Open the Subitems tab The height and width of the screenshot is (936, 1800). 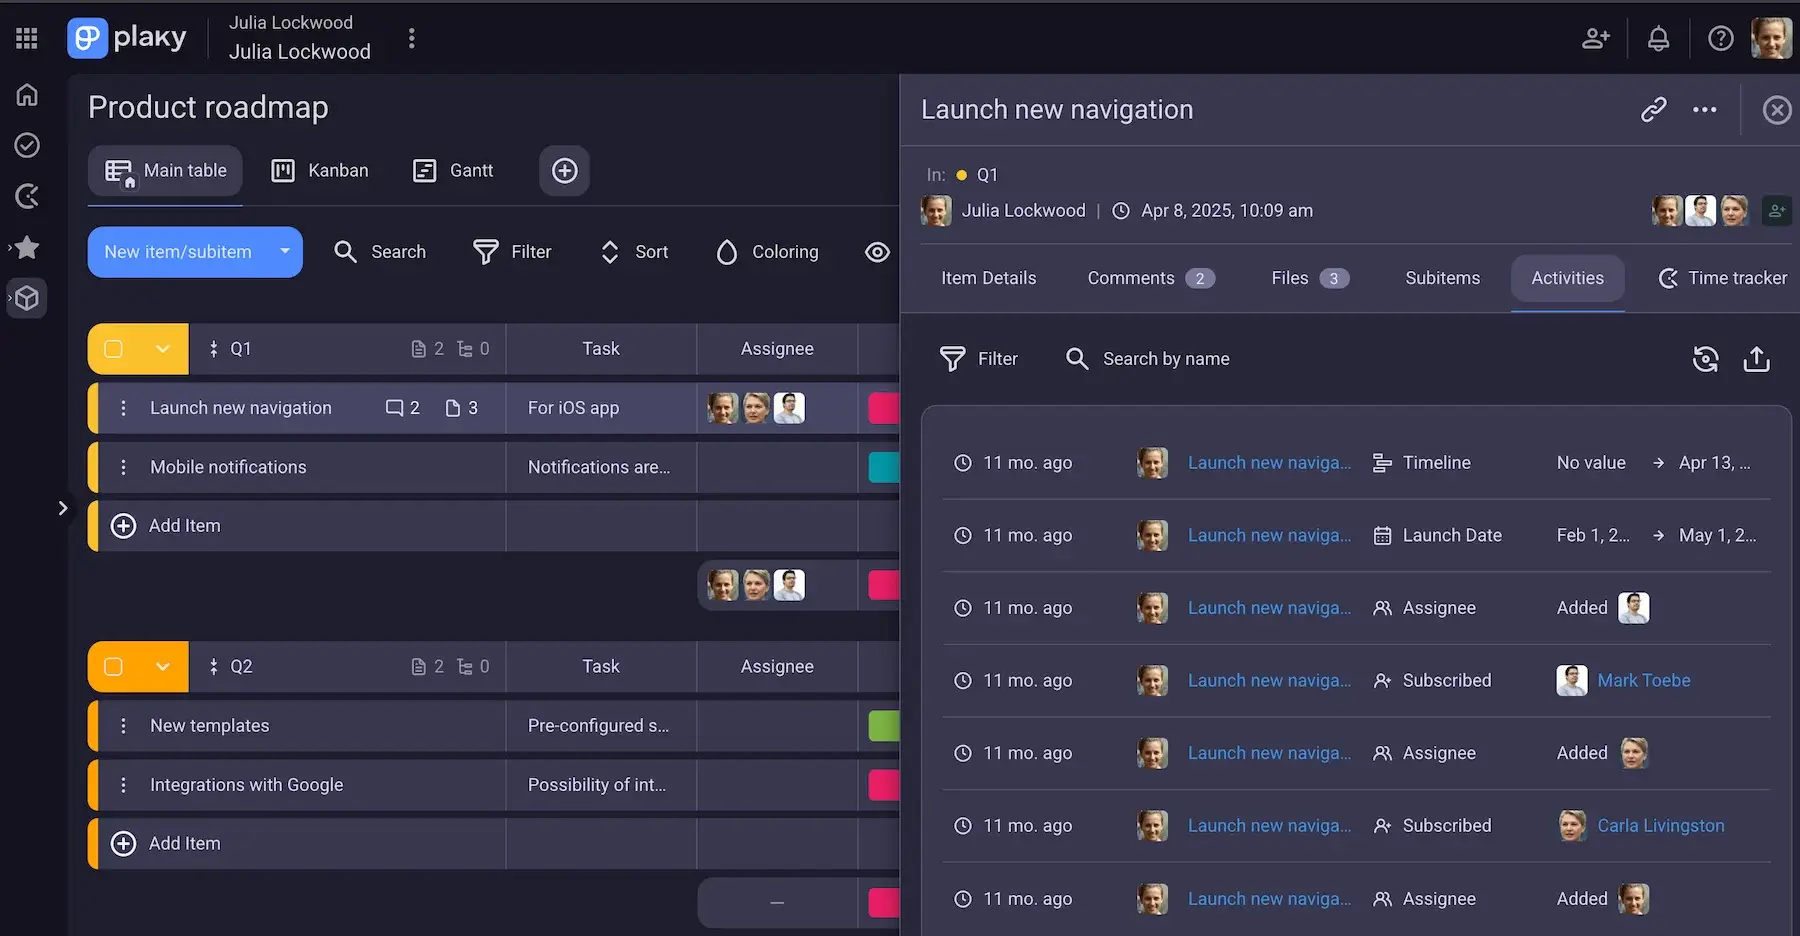pos(1441,278)
